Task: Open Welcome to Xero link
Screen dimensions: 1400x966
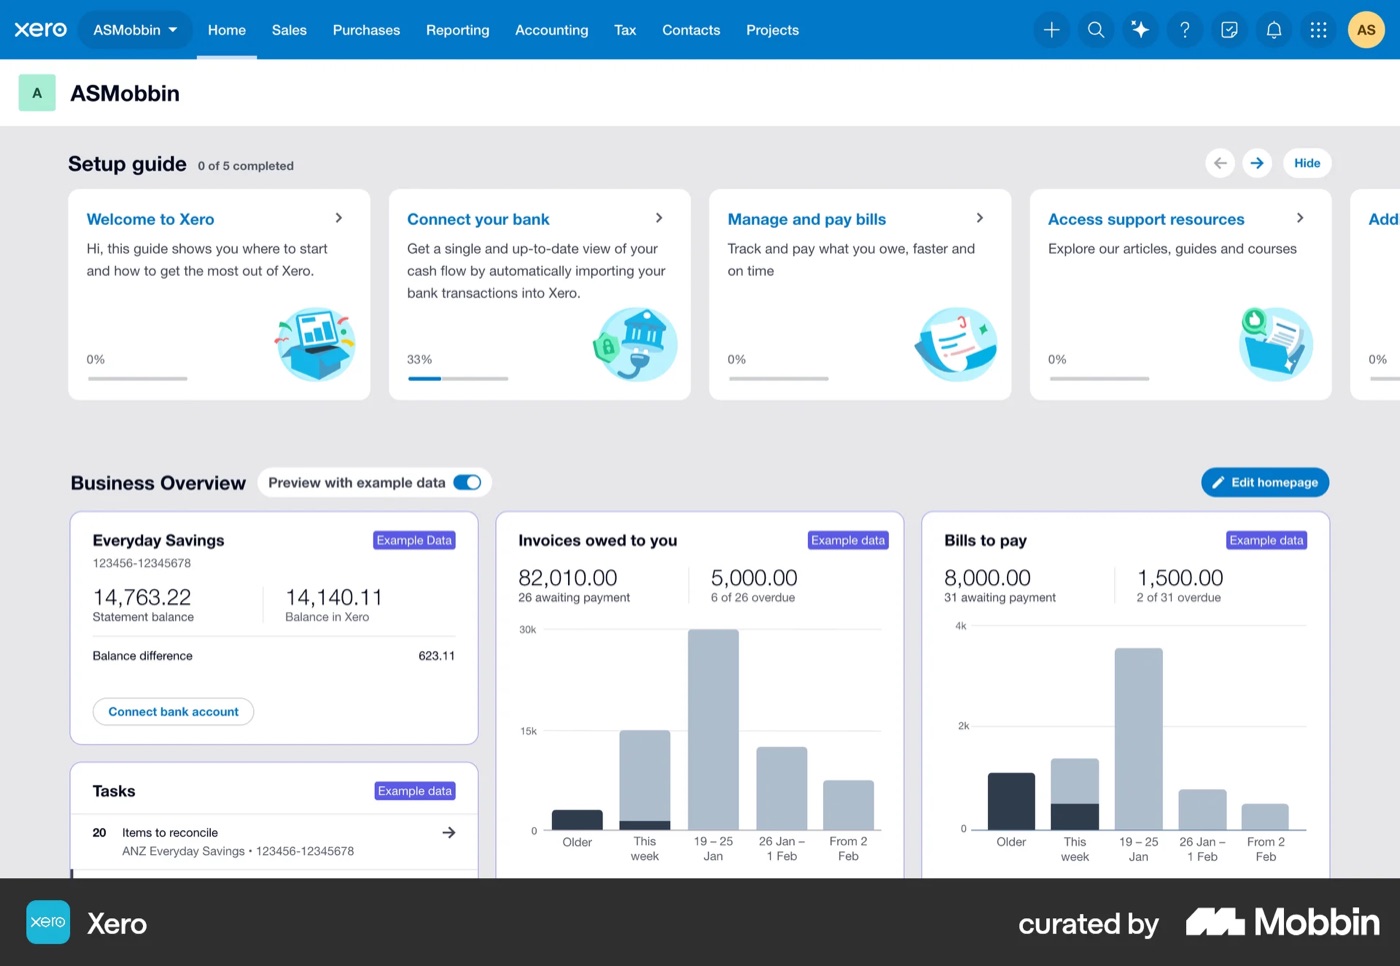Action: coord(150,219)
